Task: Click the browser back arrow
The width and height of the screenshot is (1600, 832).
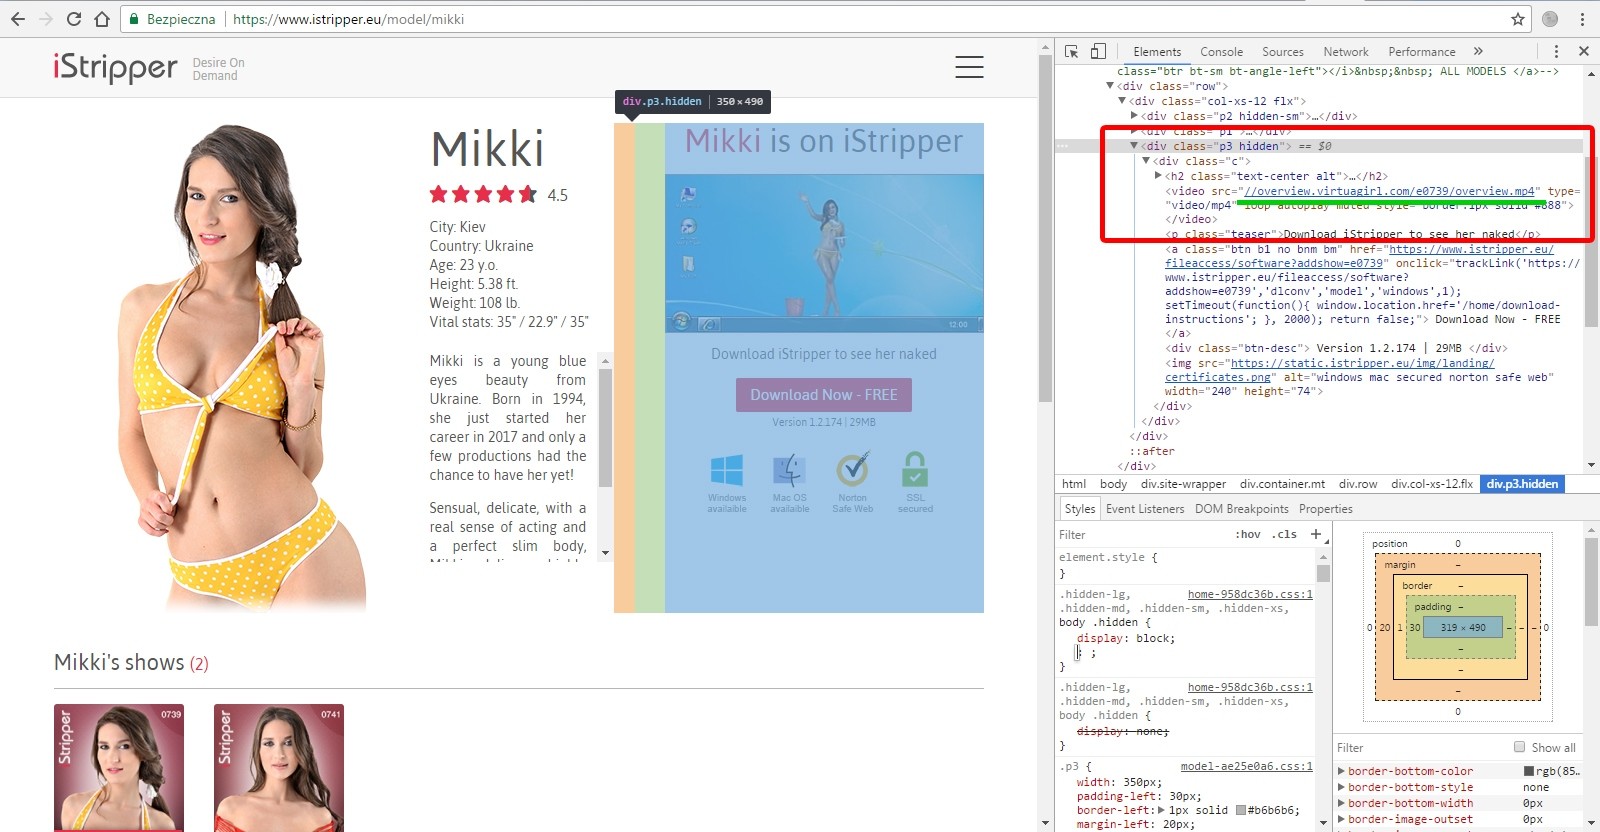Action: point(18,19)
